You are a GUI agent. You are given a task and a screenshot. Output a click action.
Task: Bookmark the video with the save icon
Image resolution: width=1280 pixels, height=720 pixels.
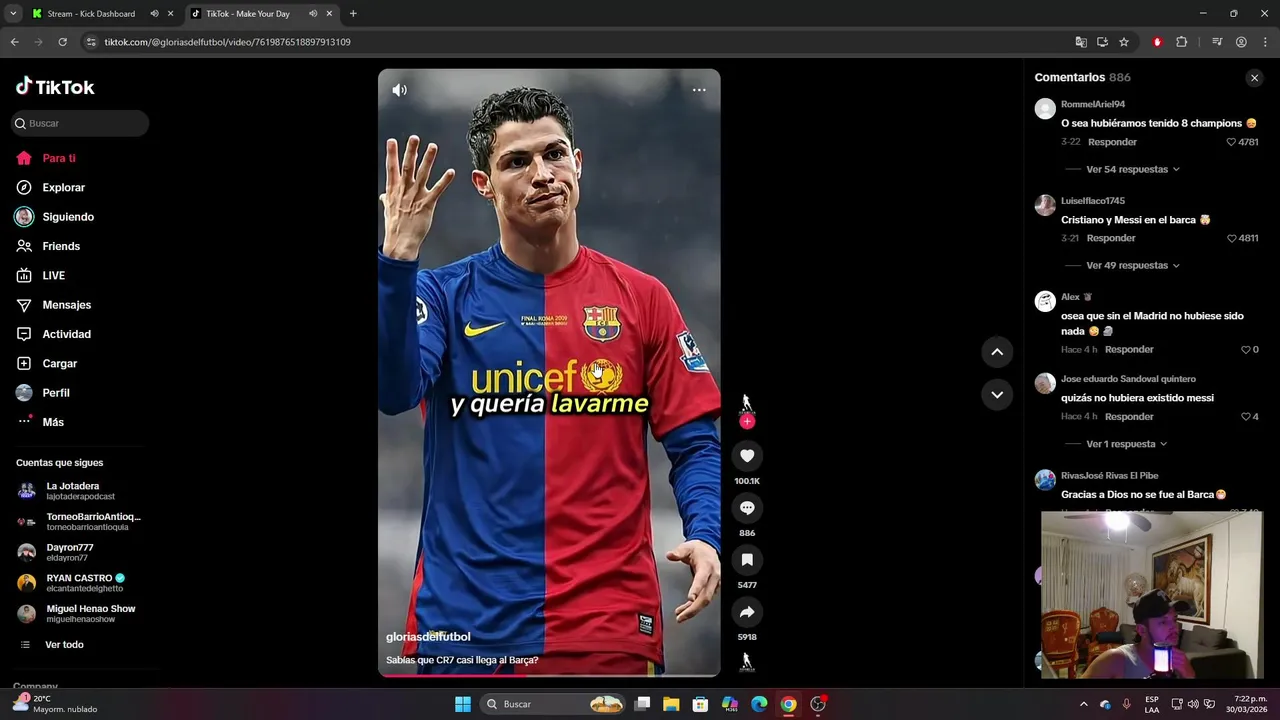747,560
